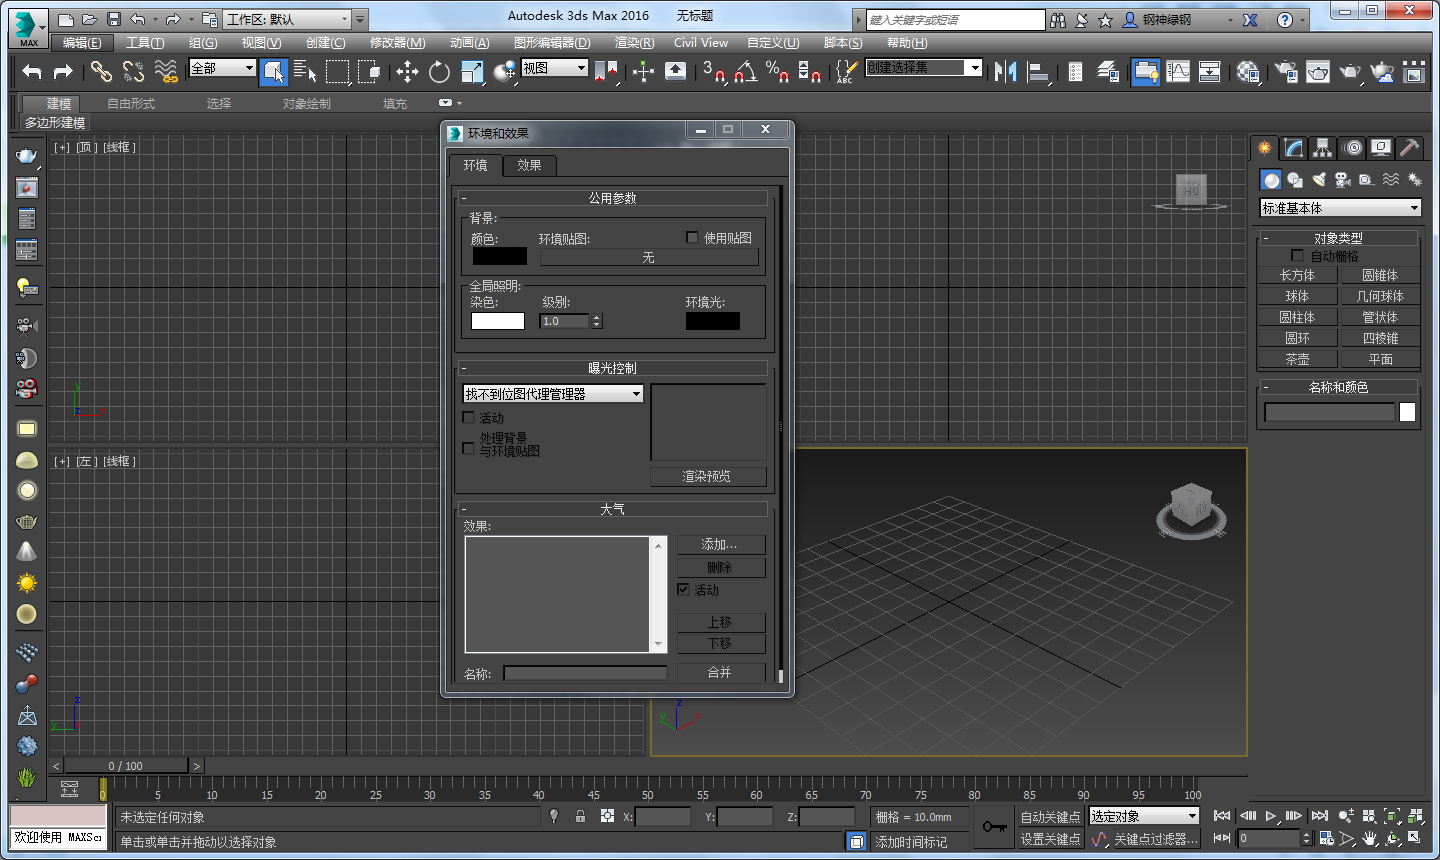Click Play Animation button

tap(1271, 816)
